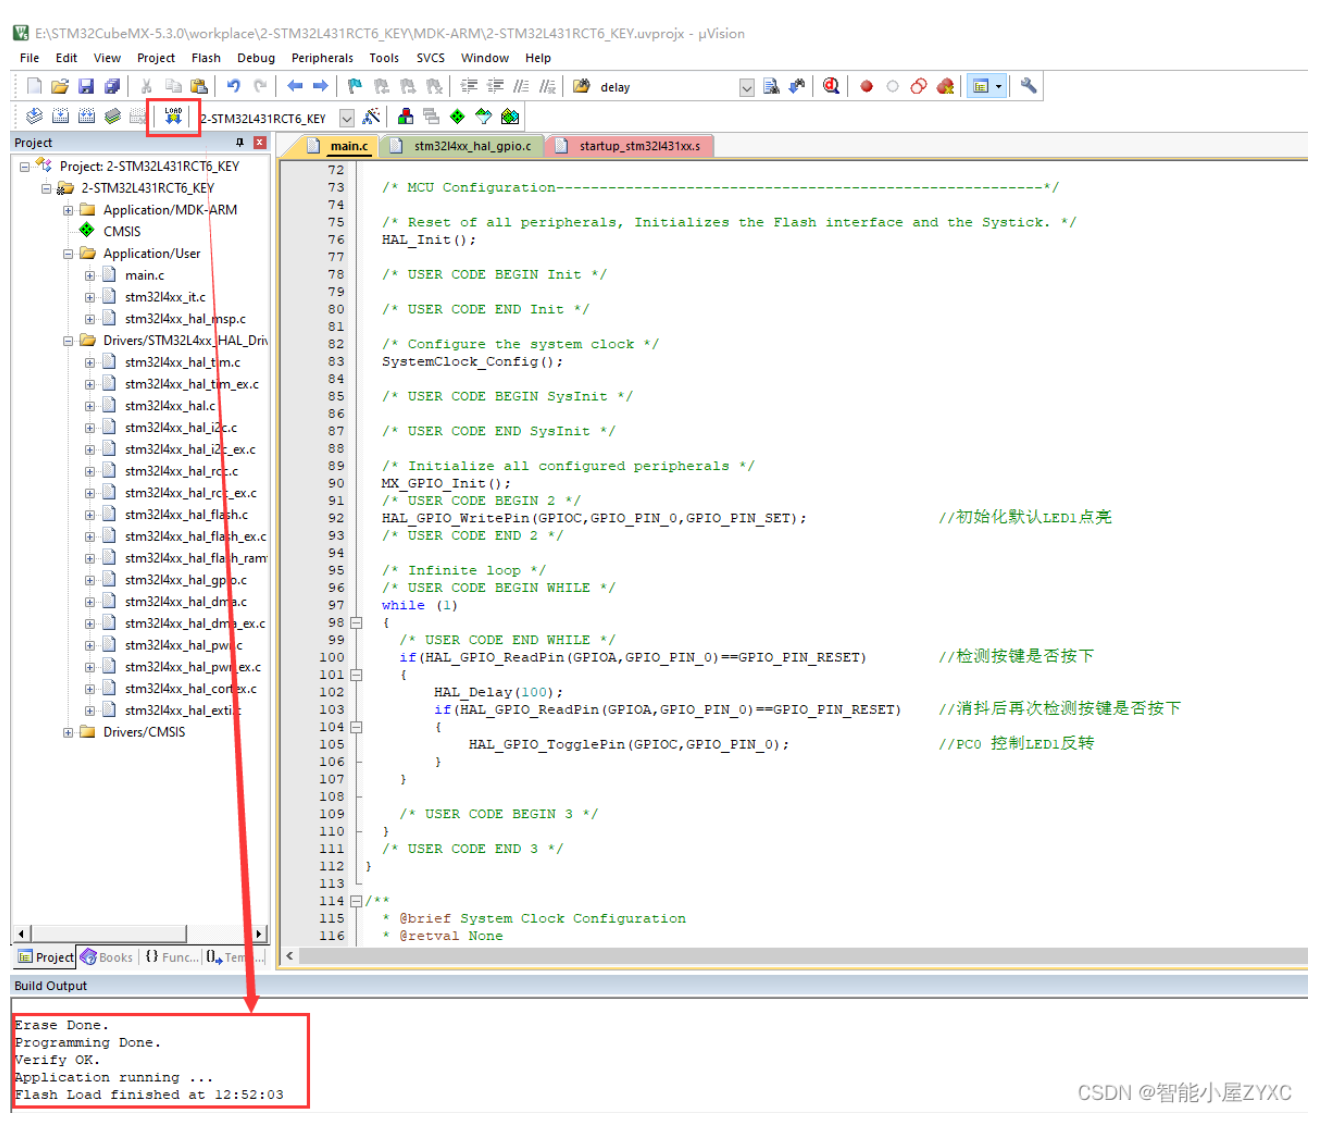Open the File menu
Screen dimensions: 1331x1124
(x=29, y=58)
